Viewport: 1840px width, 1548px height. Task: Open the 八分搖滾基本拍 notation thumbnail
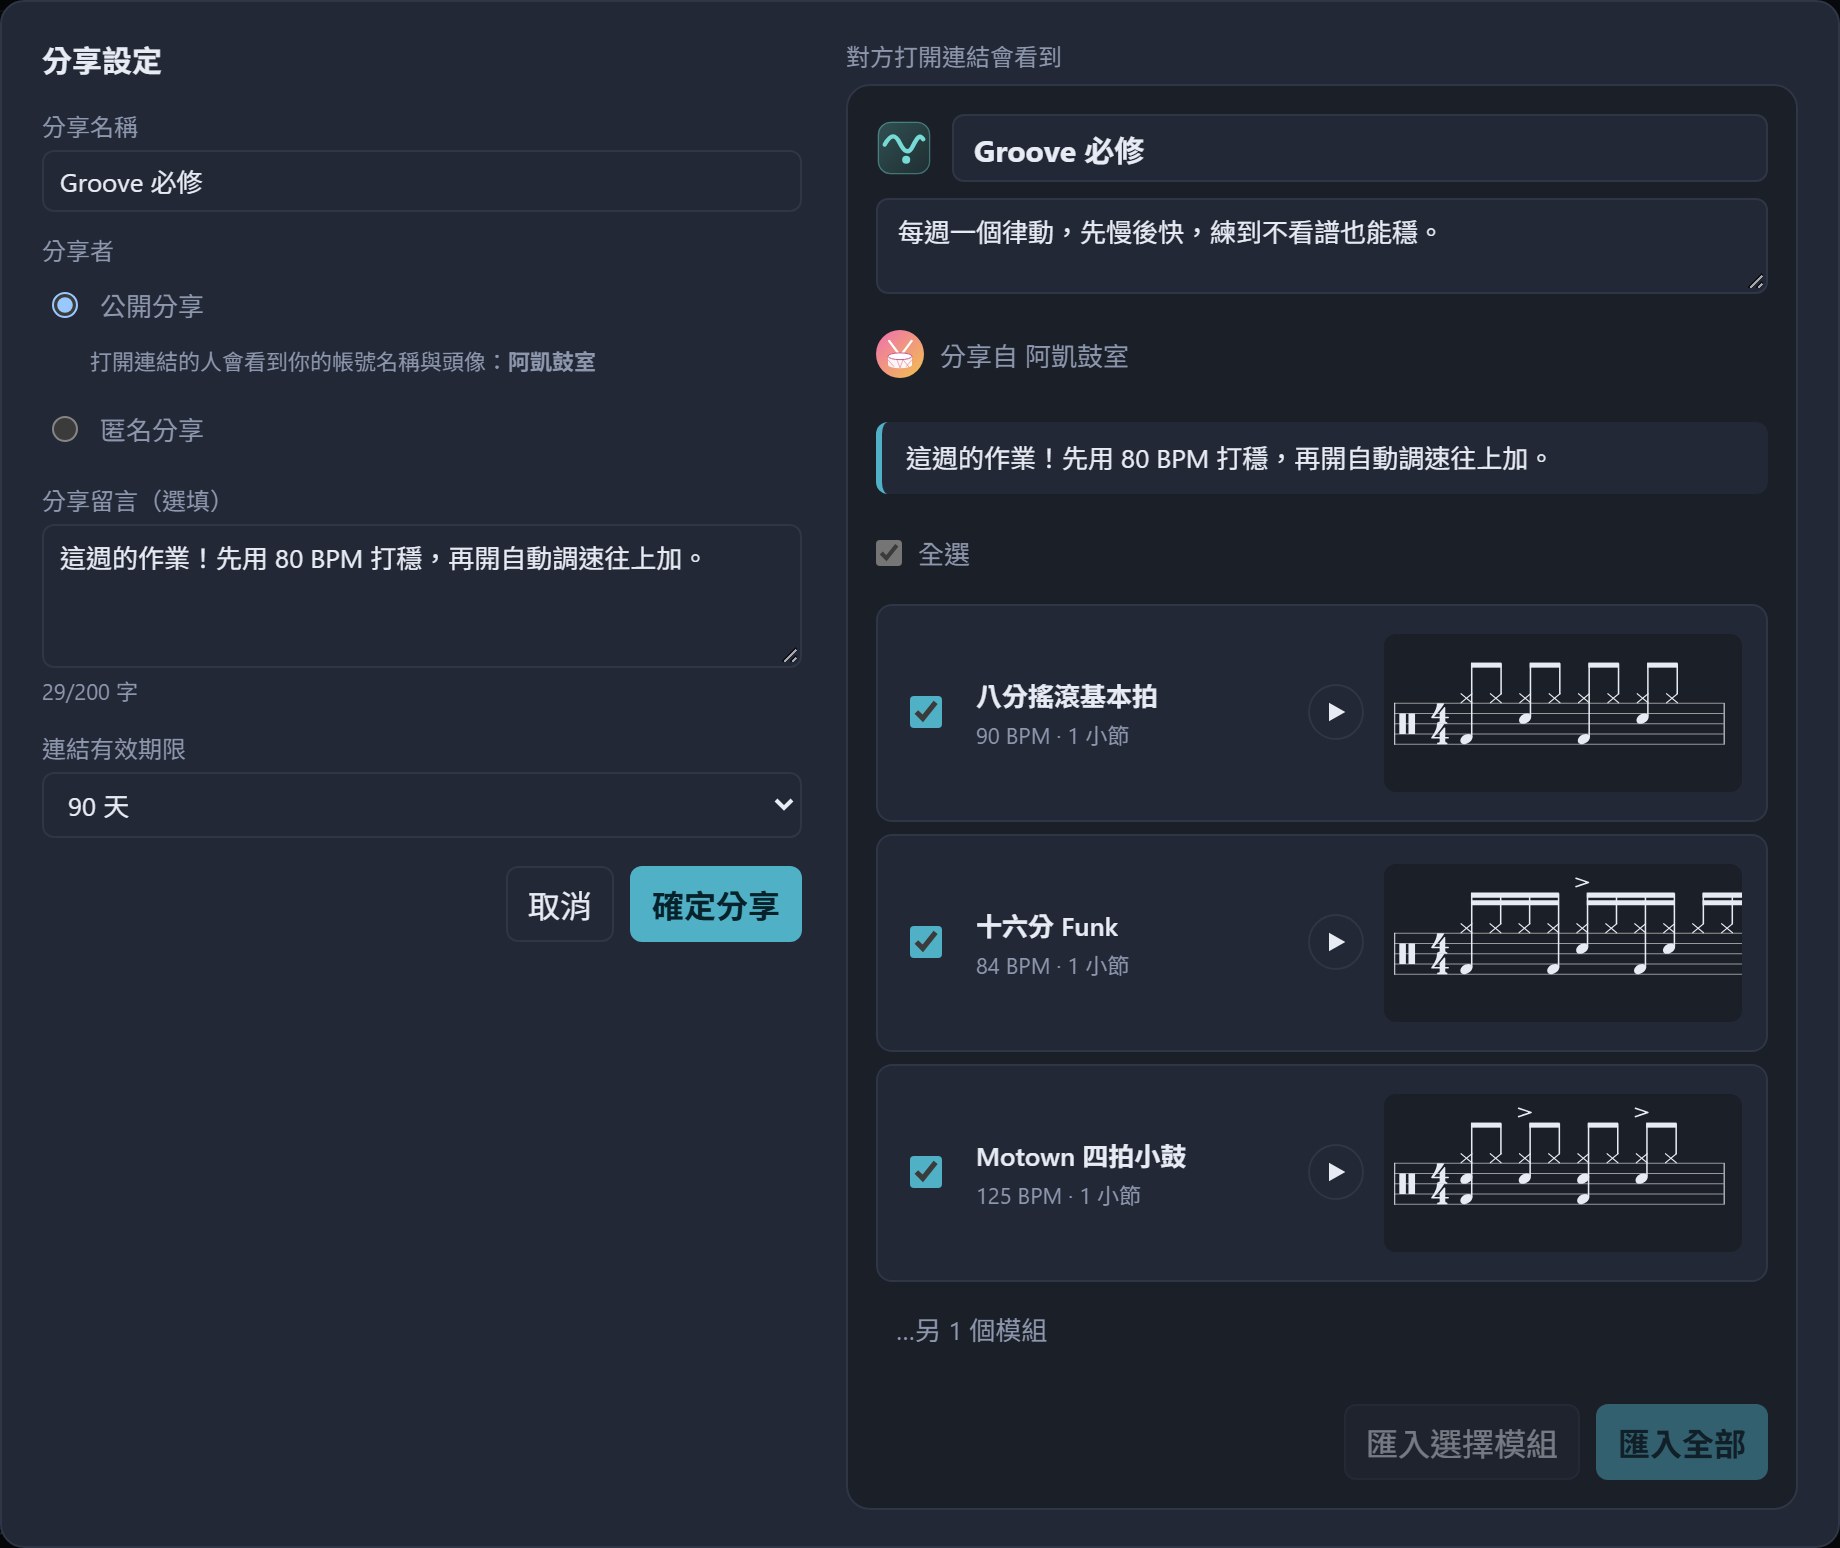pos(1562,712)
